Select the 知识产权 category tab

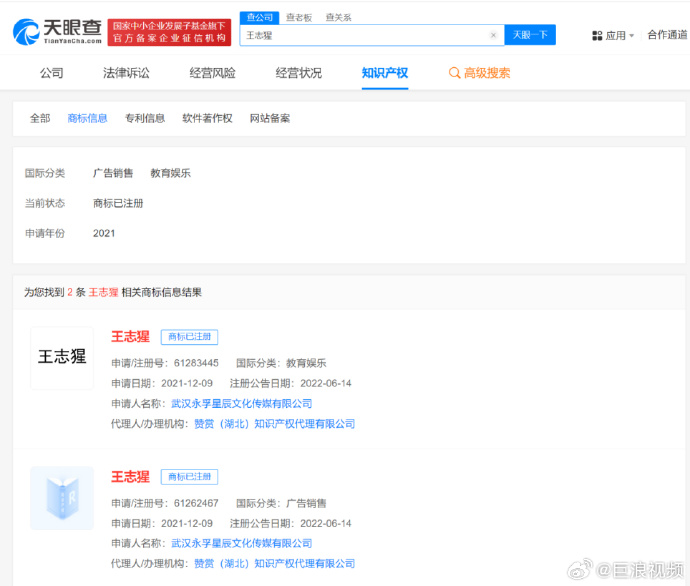(385, 73)
